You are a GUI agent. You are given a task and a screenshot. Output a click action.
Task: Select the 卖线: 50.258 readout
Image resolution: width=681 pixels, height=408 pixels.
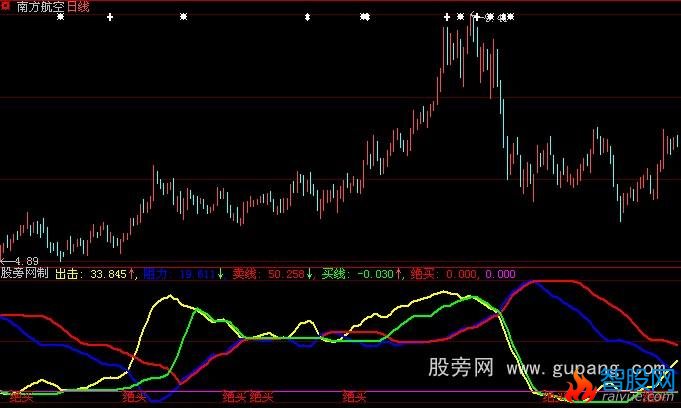[268, 272]
